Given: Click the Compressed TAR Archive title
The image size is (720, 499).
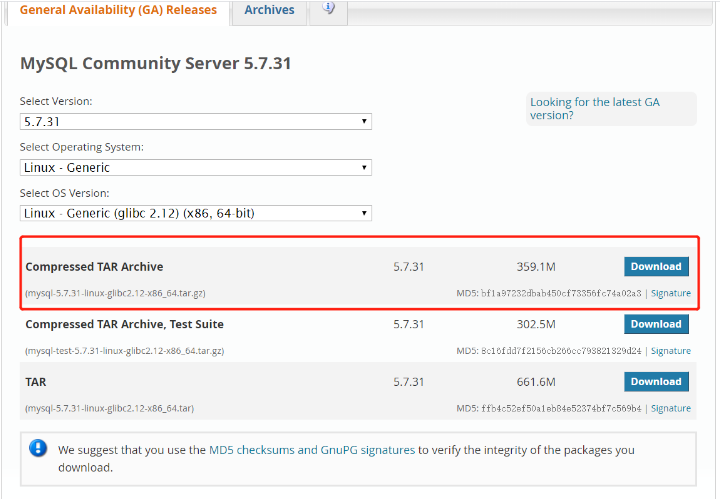Looking at the screenshot, I should pos(94,267).
